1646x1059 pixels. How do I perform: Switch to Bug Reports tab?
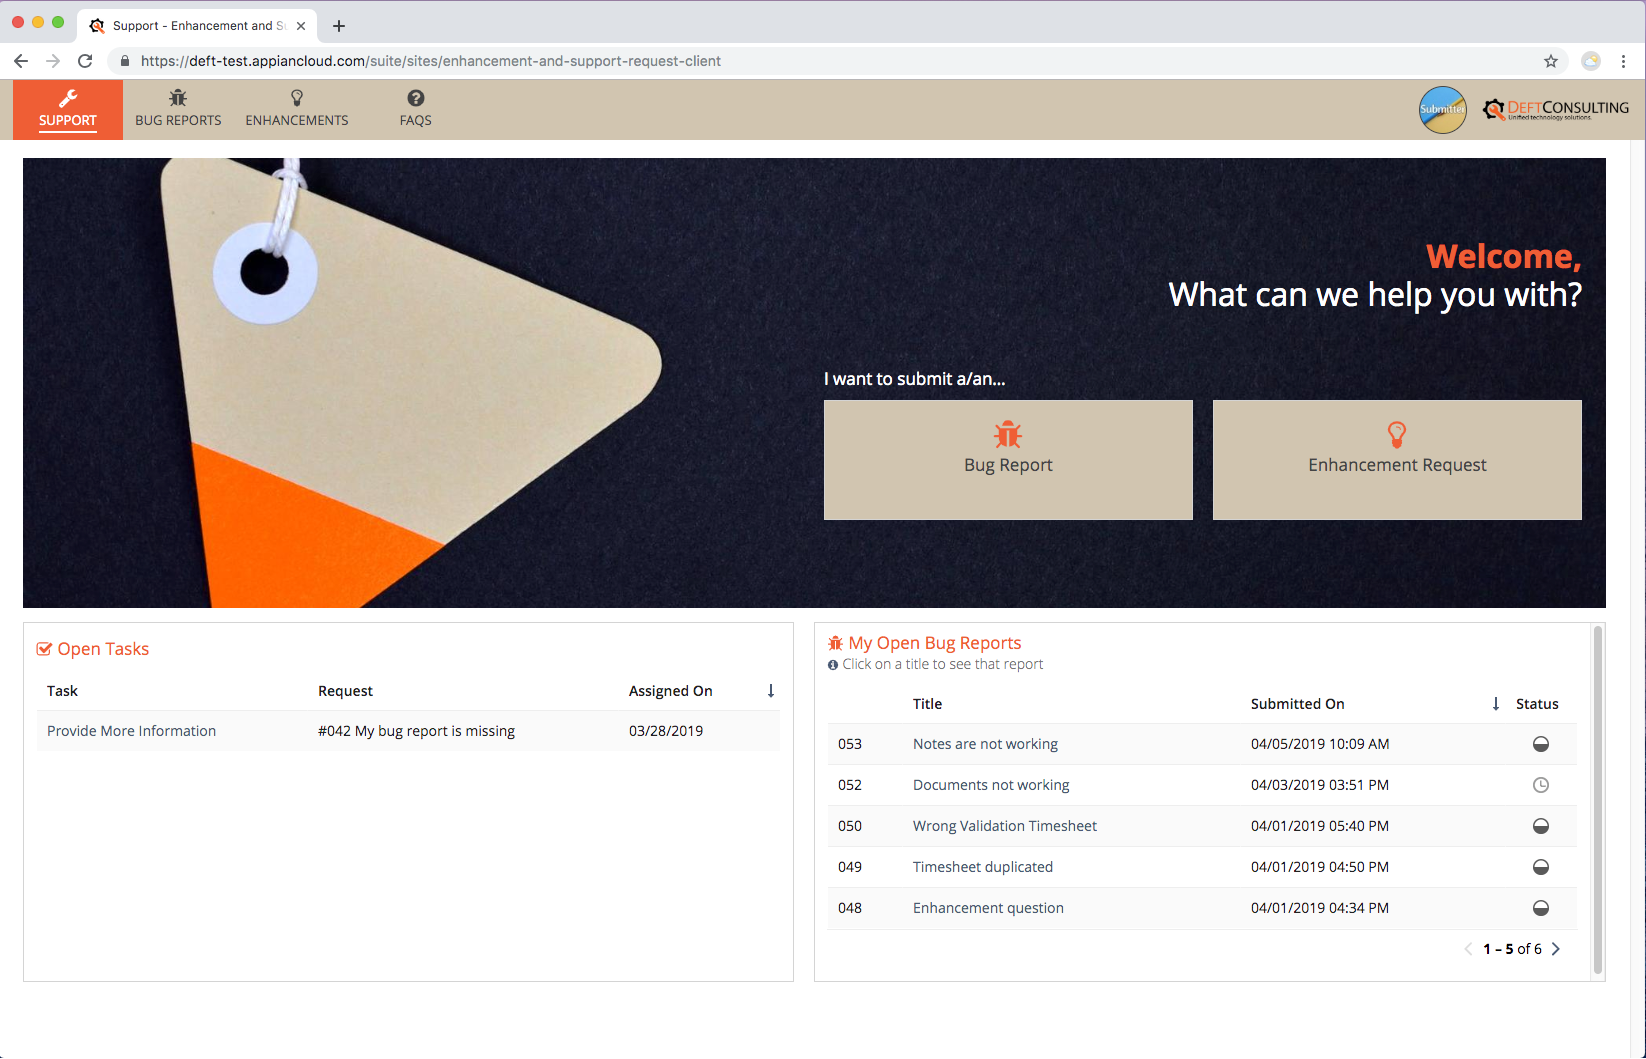tap(178, 109)
